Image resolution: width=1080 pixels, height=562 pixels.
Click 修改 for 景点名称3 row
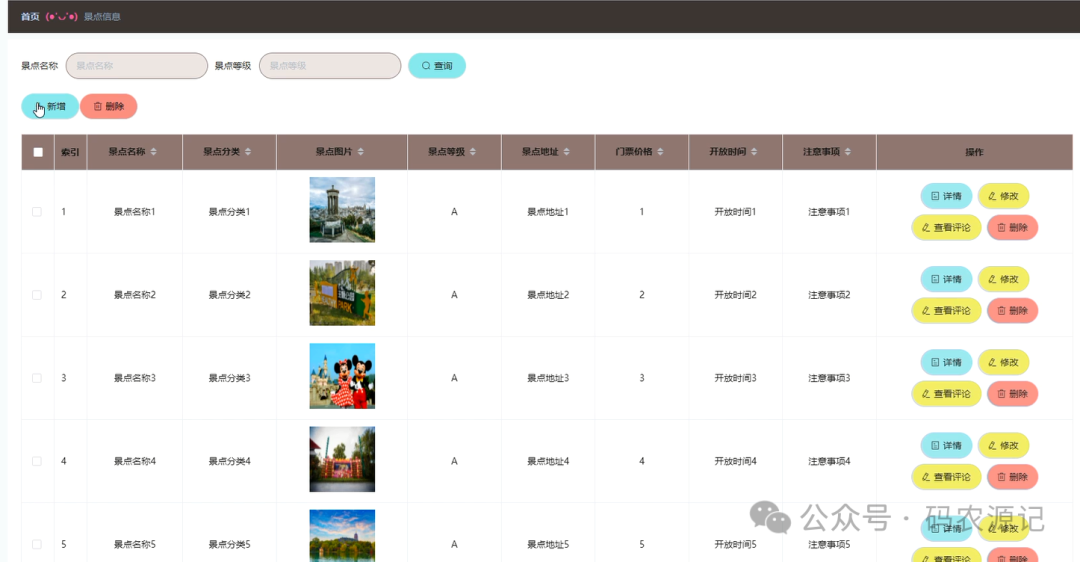point(1004,362)
